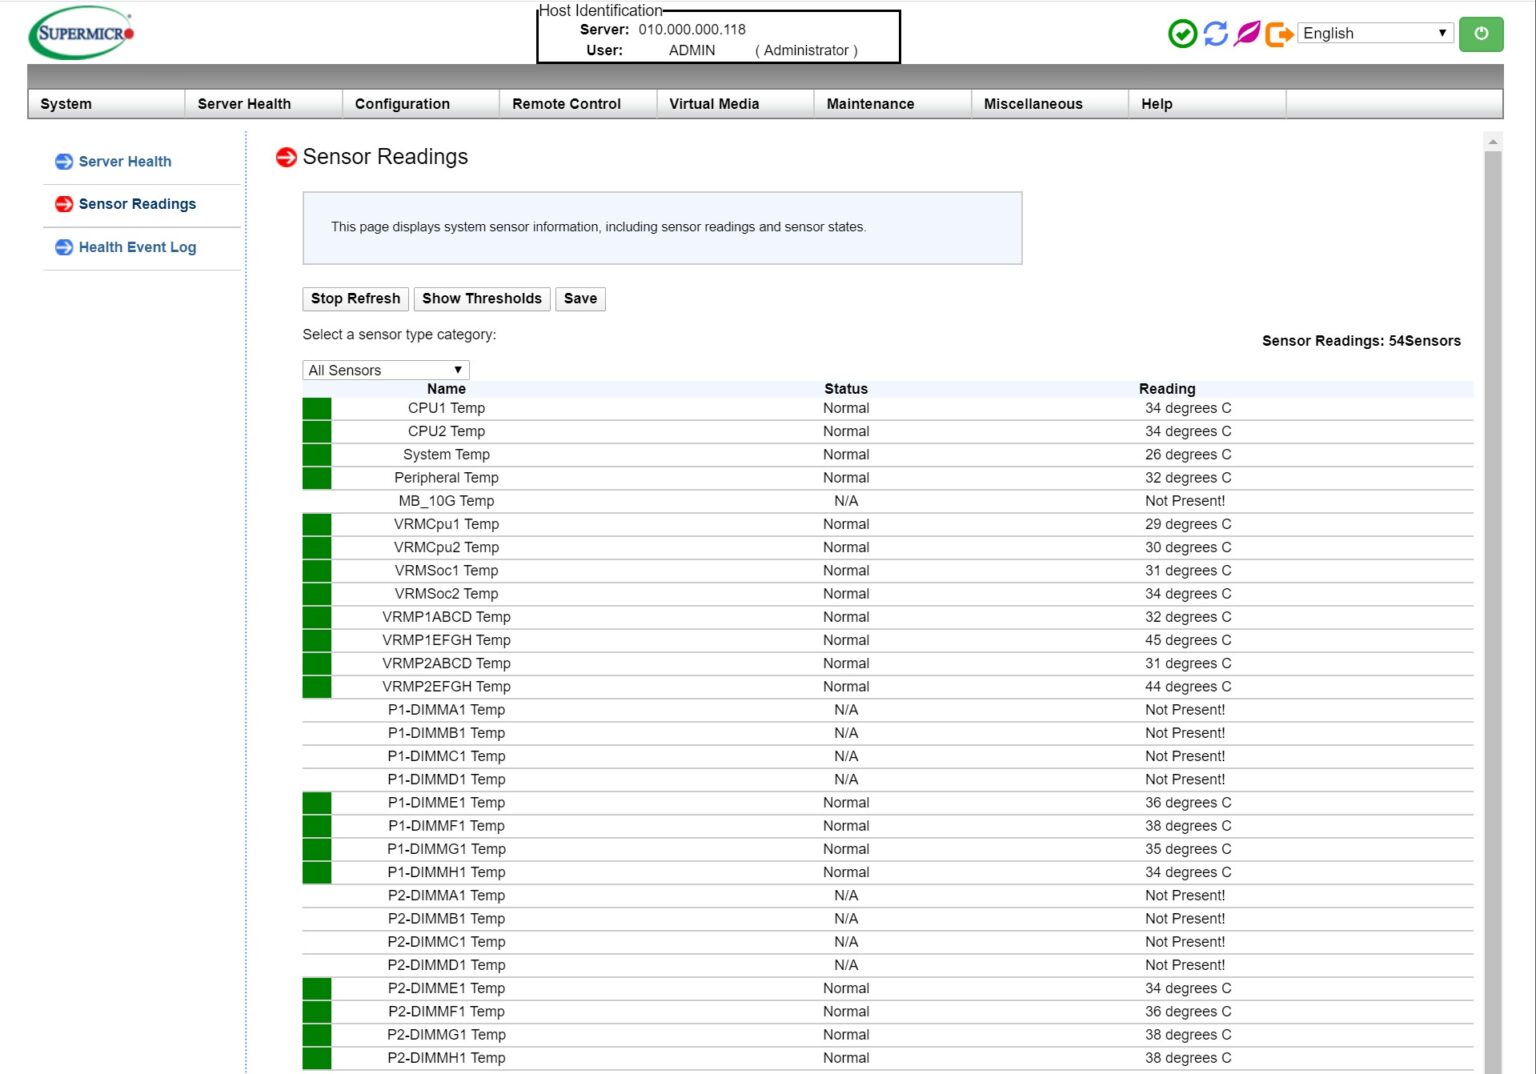Select the Maintenance menu item
The image size is (1536, 1074).
coord(869,103)
